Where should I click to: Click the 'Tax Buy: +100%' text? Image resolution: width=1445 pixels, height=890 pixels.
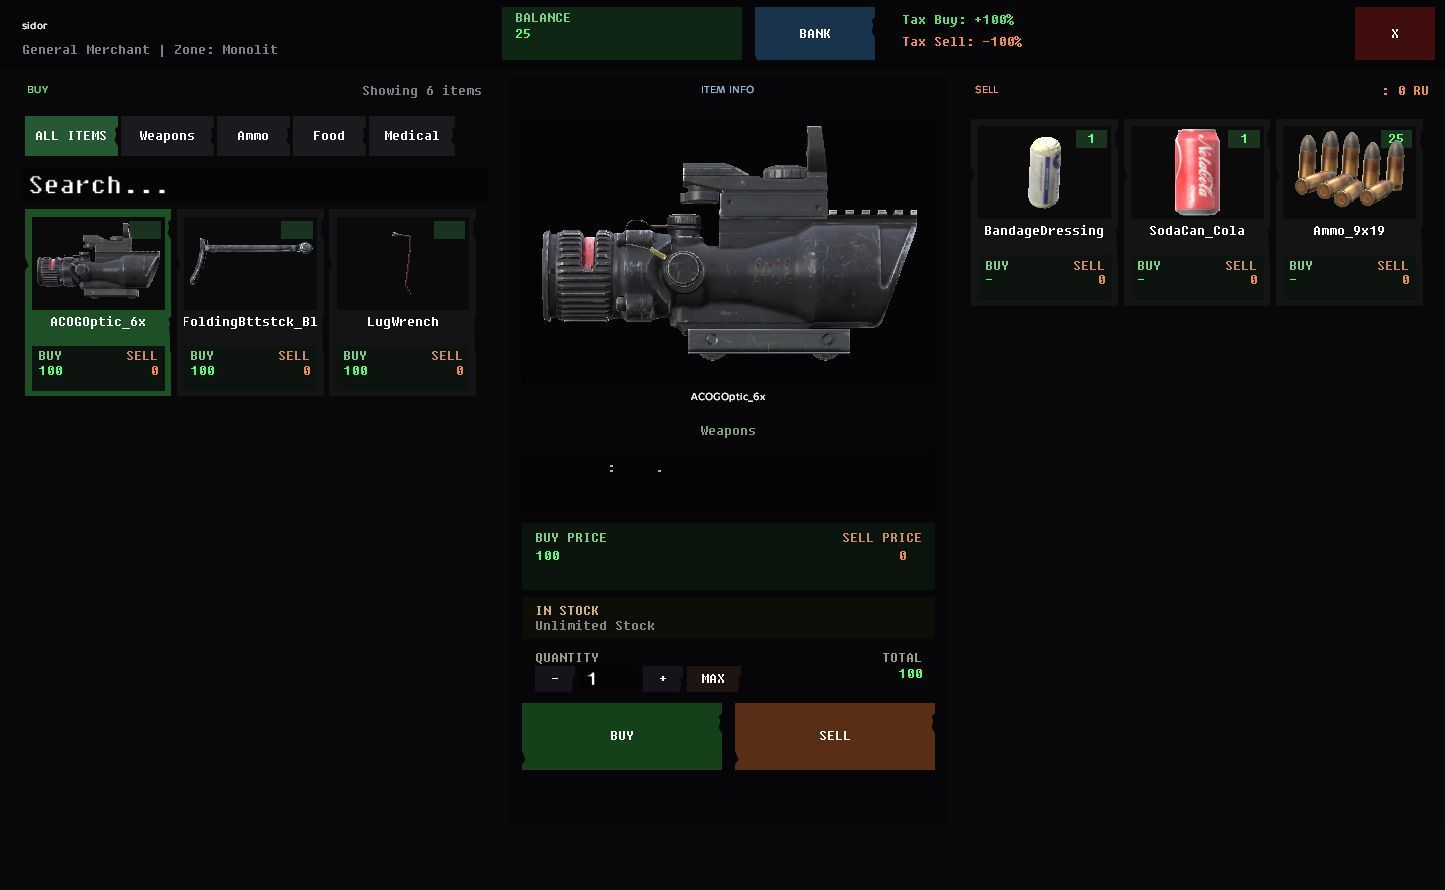point(958,20)
